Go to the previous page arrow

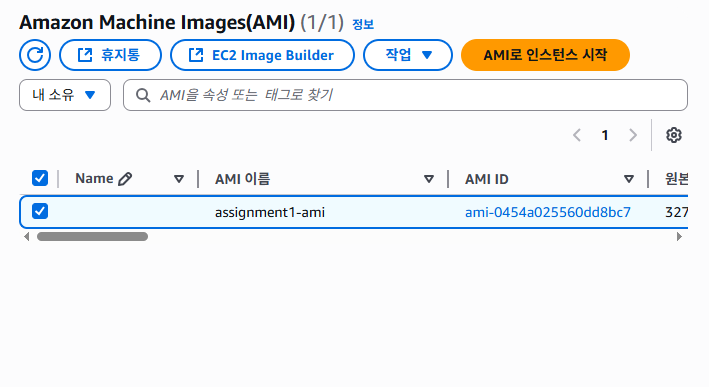point(577,135)
